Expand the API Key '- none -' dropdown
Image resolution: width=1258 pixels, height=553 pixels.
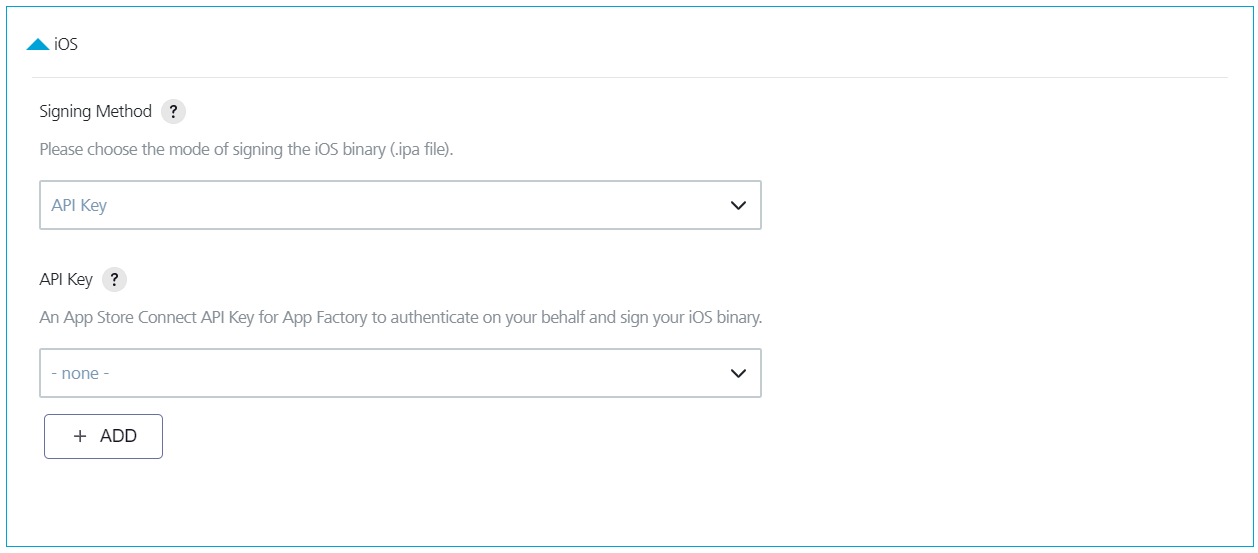point(400,373)
